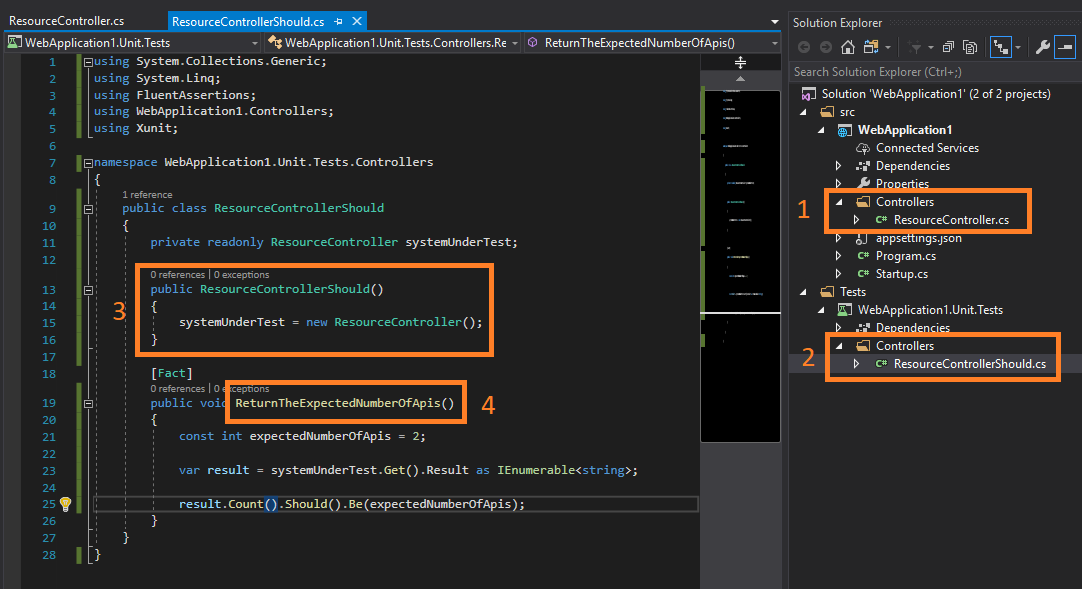This screenshot has width=1082, height=589.
Task: Click the Collapse All icon in Solution Explorer
Action: [948, 46]
